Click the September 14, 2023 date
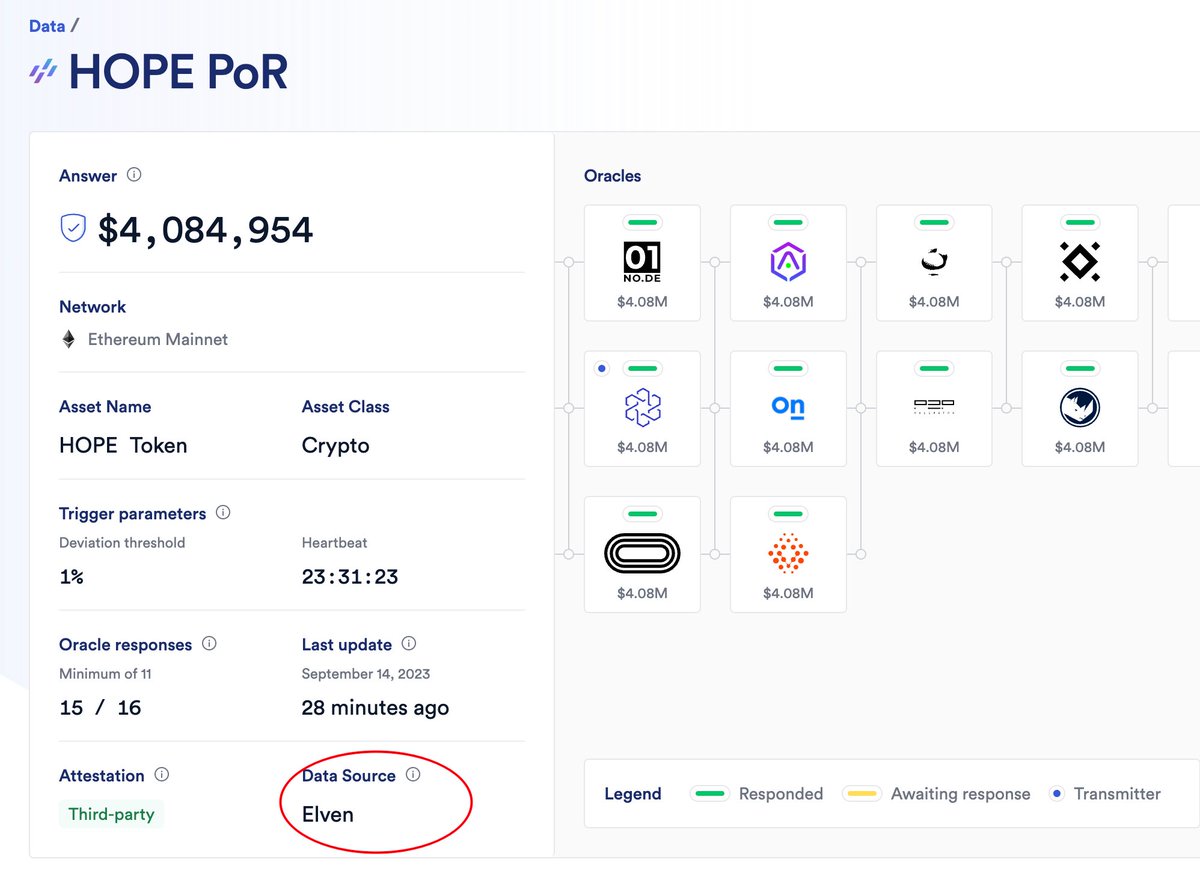Viewport: 1200px width, 880px height. point(366,674)
